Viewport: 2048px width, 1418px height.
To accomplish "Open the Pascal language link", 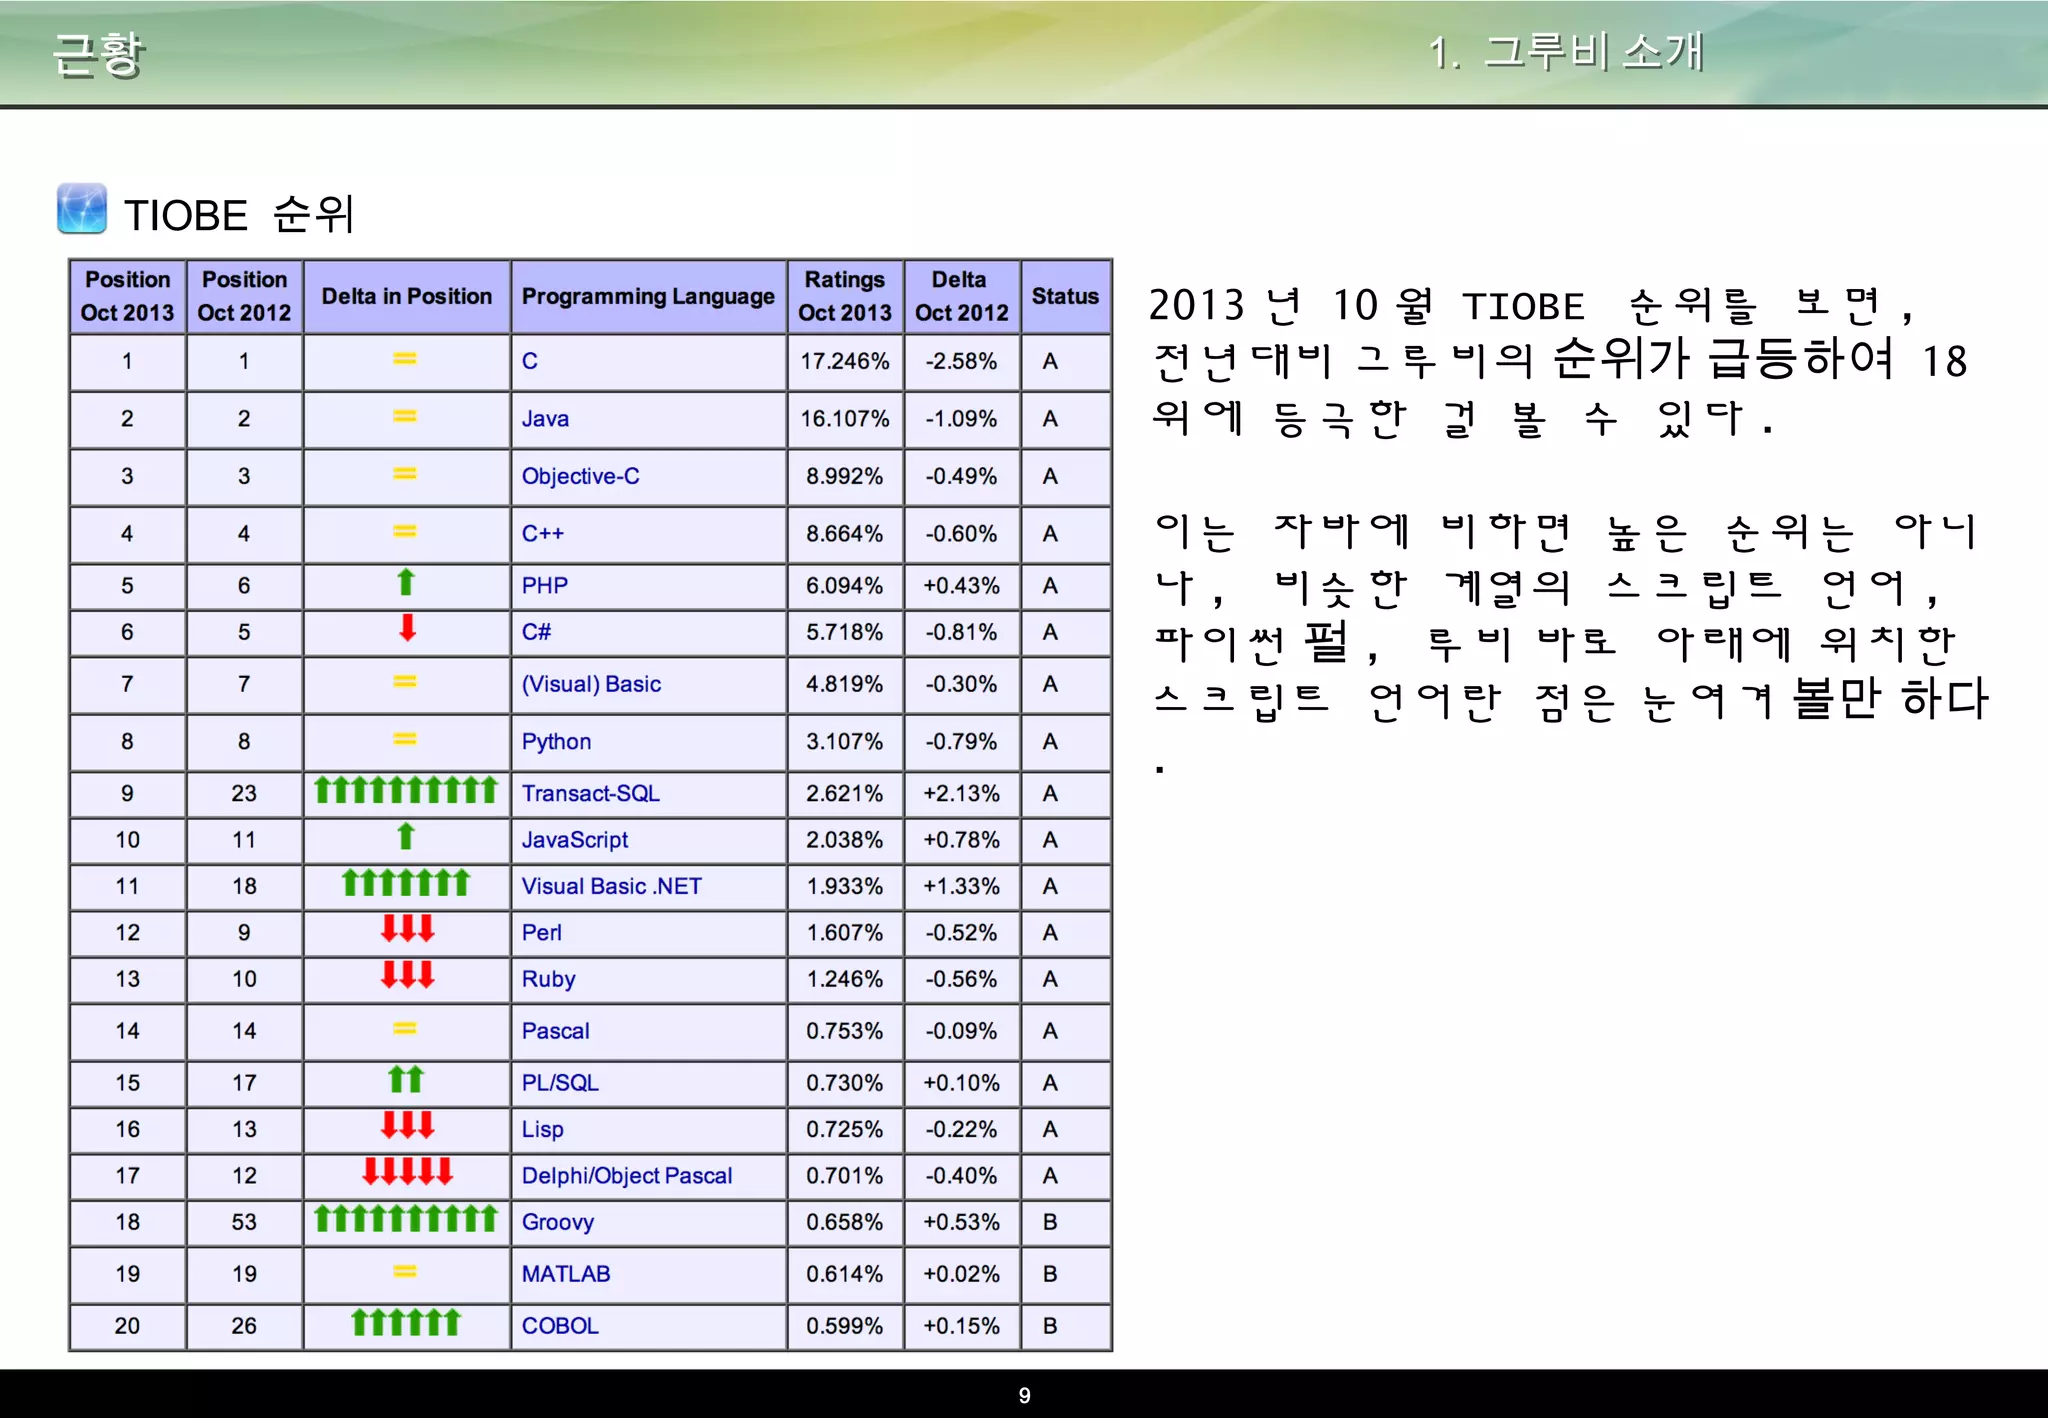I will click(x=556, y=1031).
